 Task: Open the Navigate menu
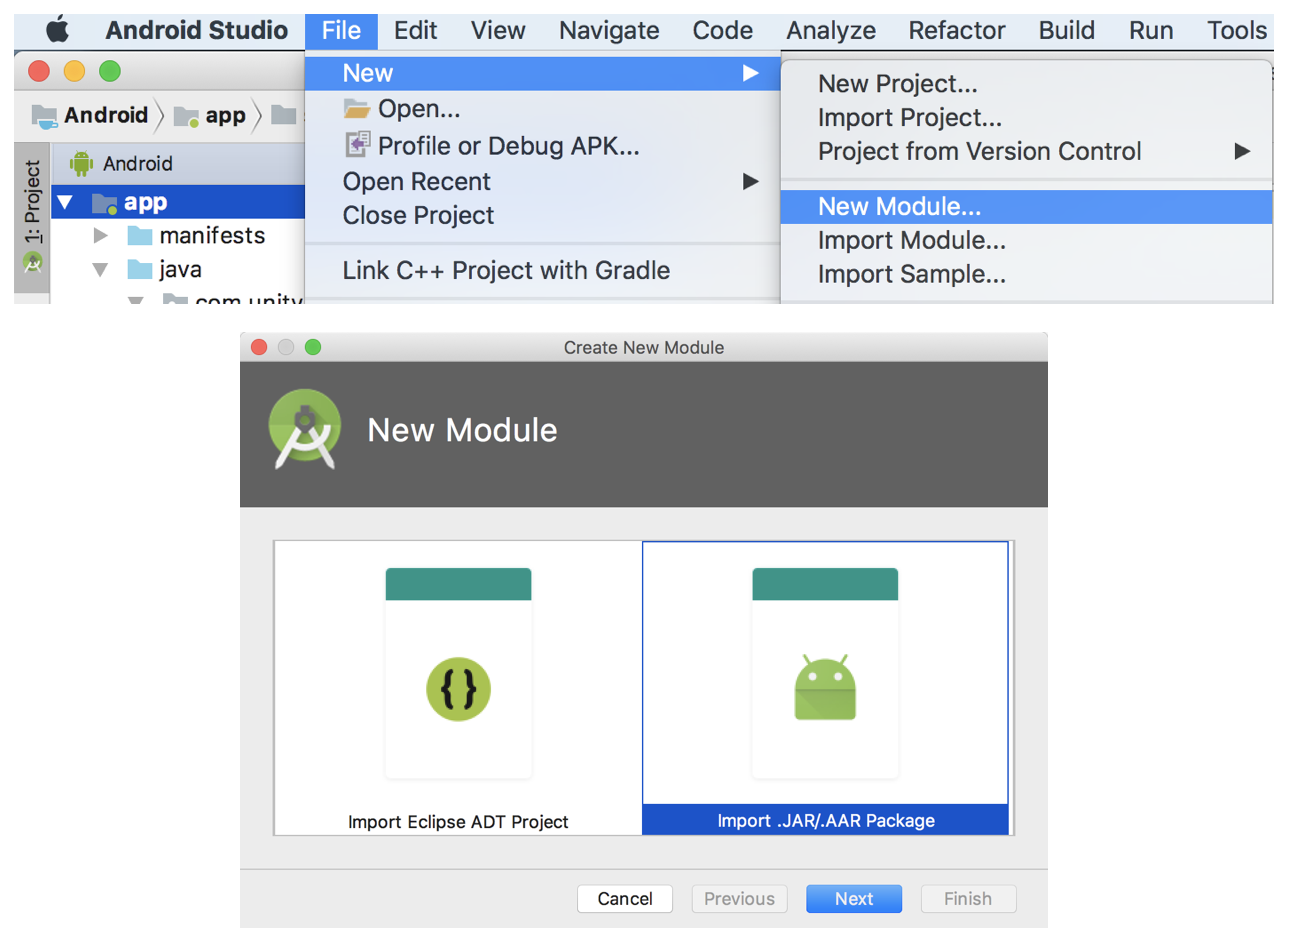click(609, 30)
